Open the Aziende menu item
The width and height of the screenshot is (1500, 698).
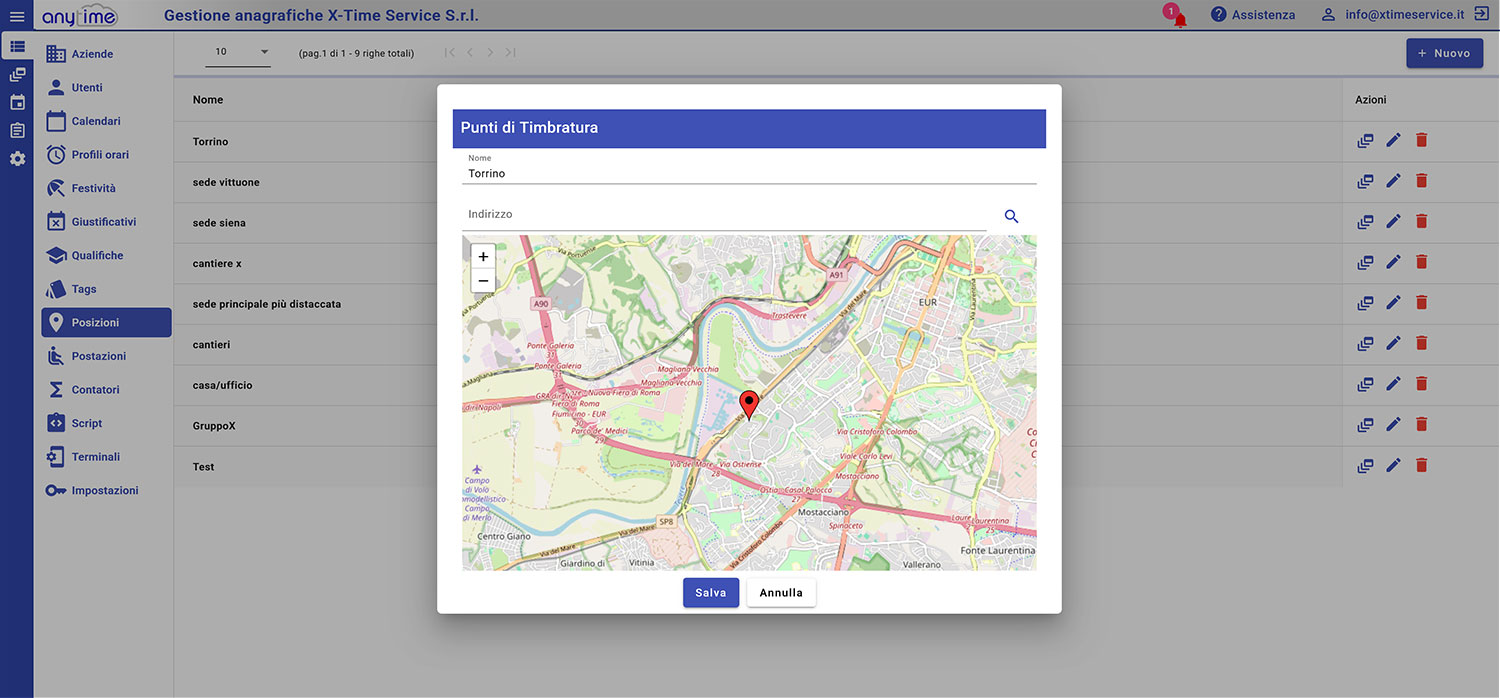click(92, 54)
